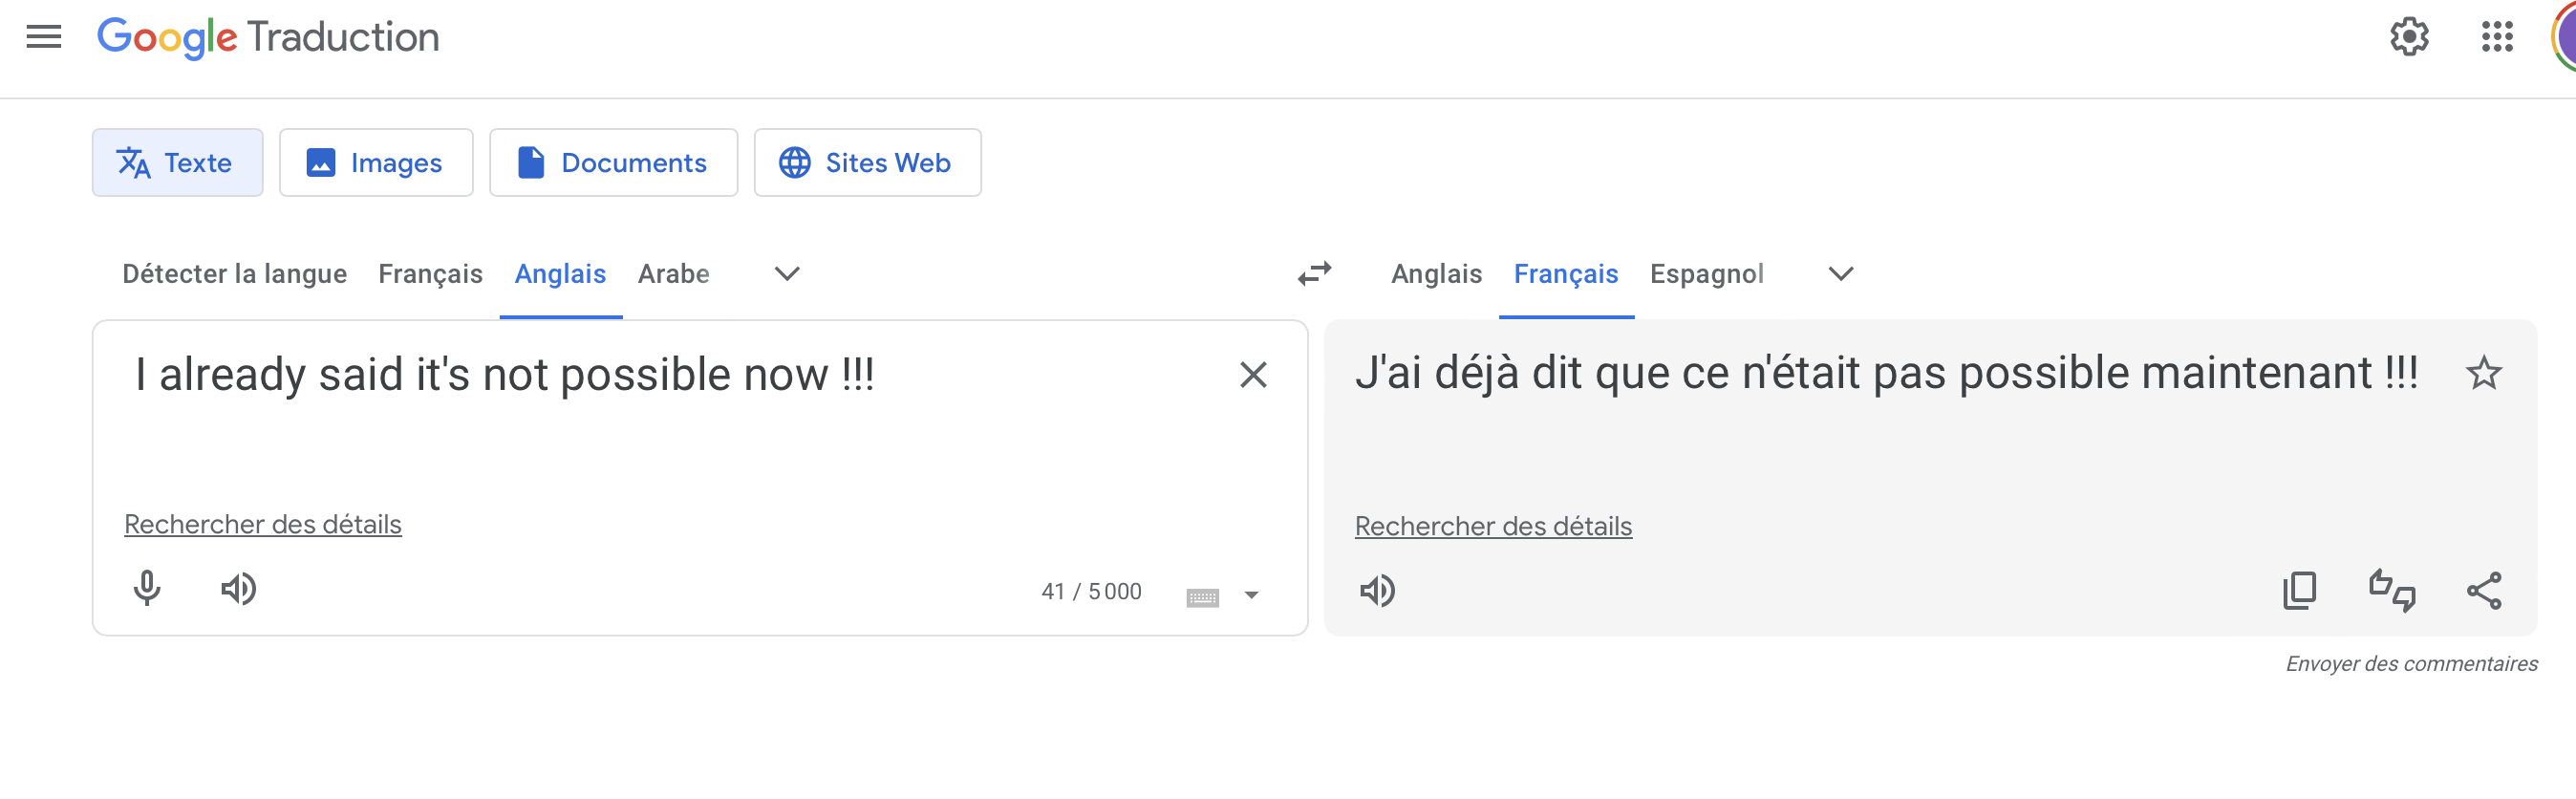Swap source and target languages
This screenshot has height=799, width=2576.
point(1314,273)
